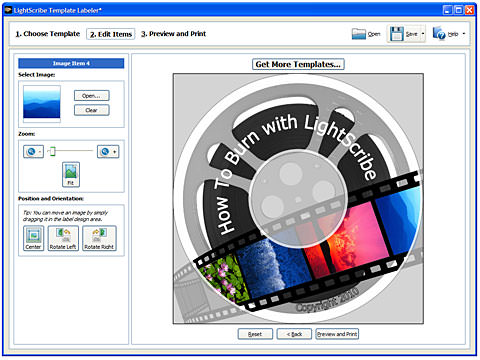Click the Fit image icon
Image resolution: width=480 pixels, height=360 pixels.
tap(71, 174)
